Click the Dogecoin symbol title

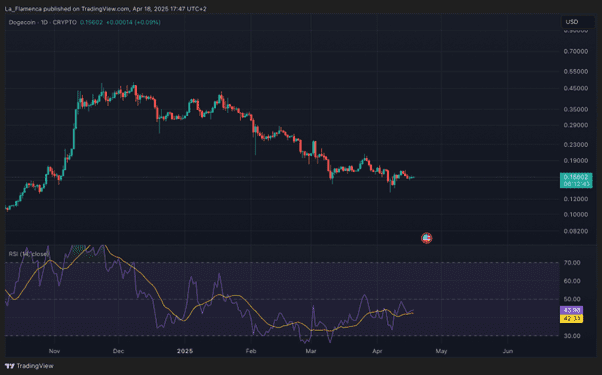(42, 22)
